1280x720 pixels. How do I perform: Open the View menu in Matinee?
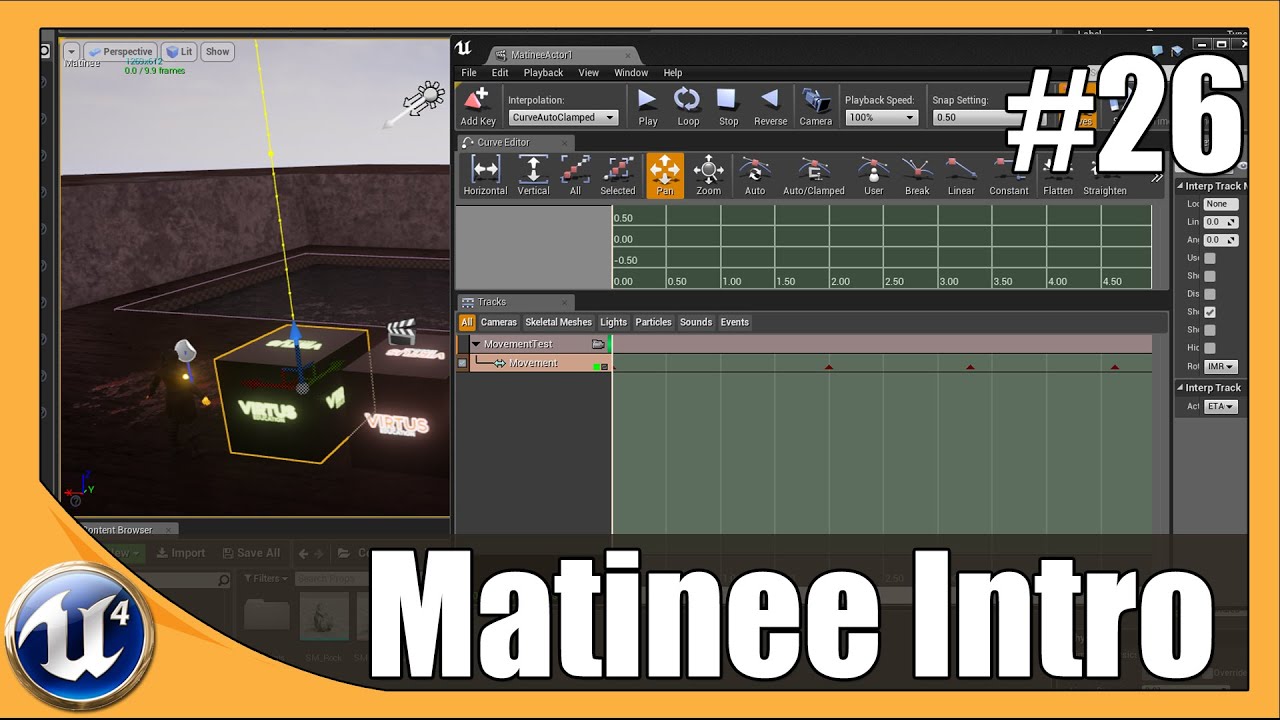(x=589, y=73)
